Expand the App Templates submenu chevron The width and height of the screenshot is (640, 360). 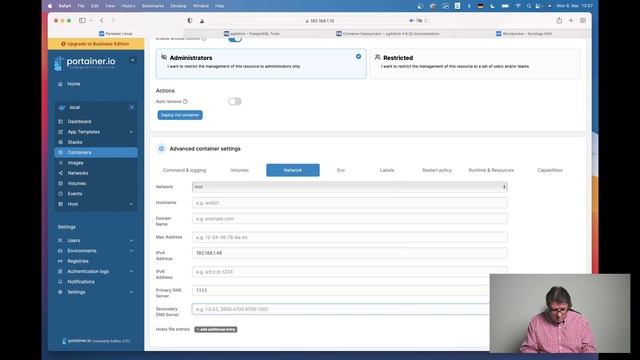click(131, 132)
